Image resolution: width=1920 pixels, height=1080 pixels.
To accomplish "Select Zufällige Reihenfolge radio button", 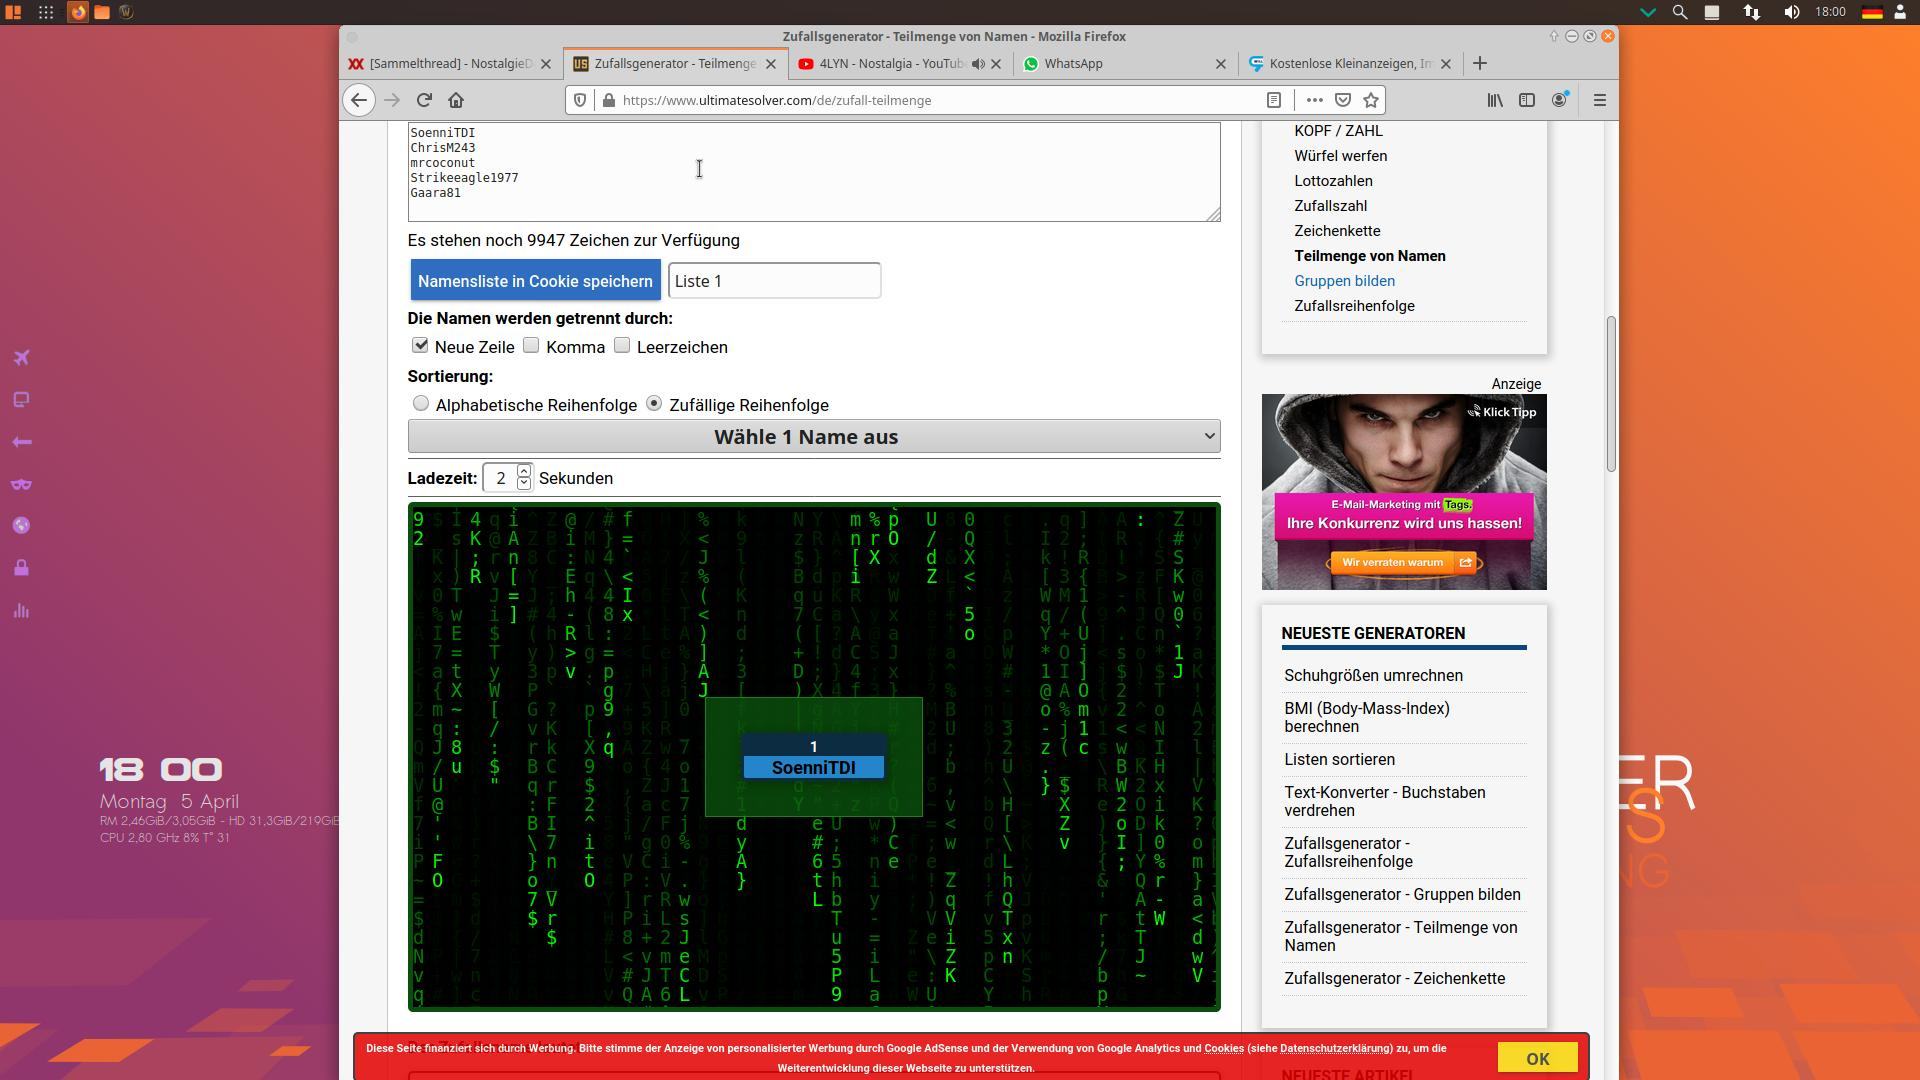I will tap(654, 403).
